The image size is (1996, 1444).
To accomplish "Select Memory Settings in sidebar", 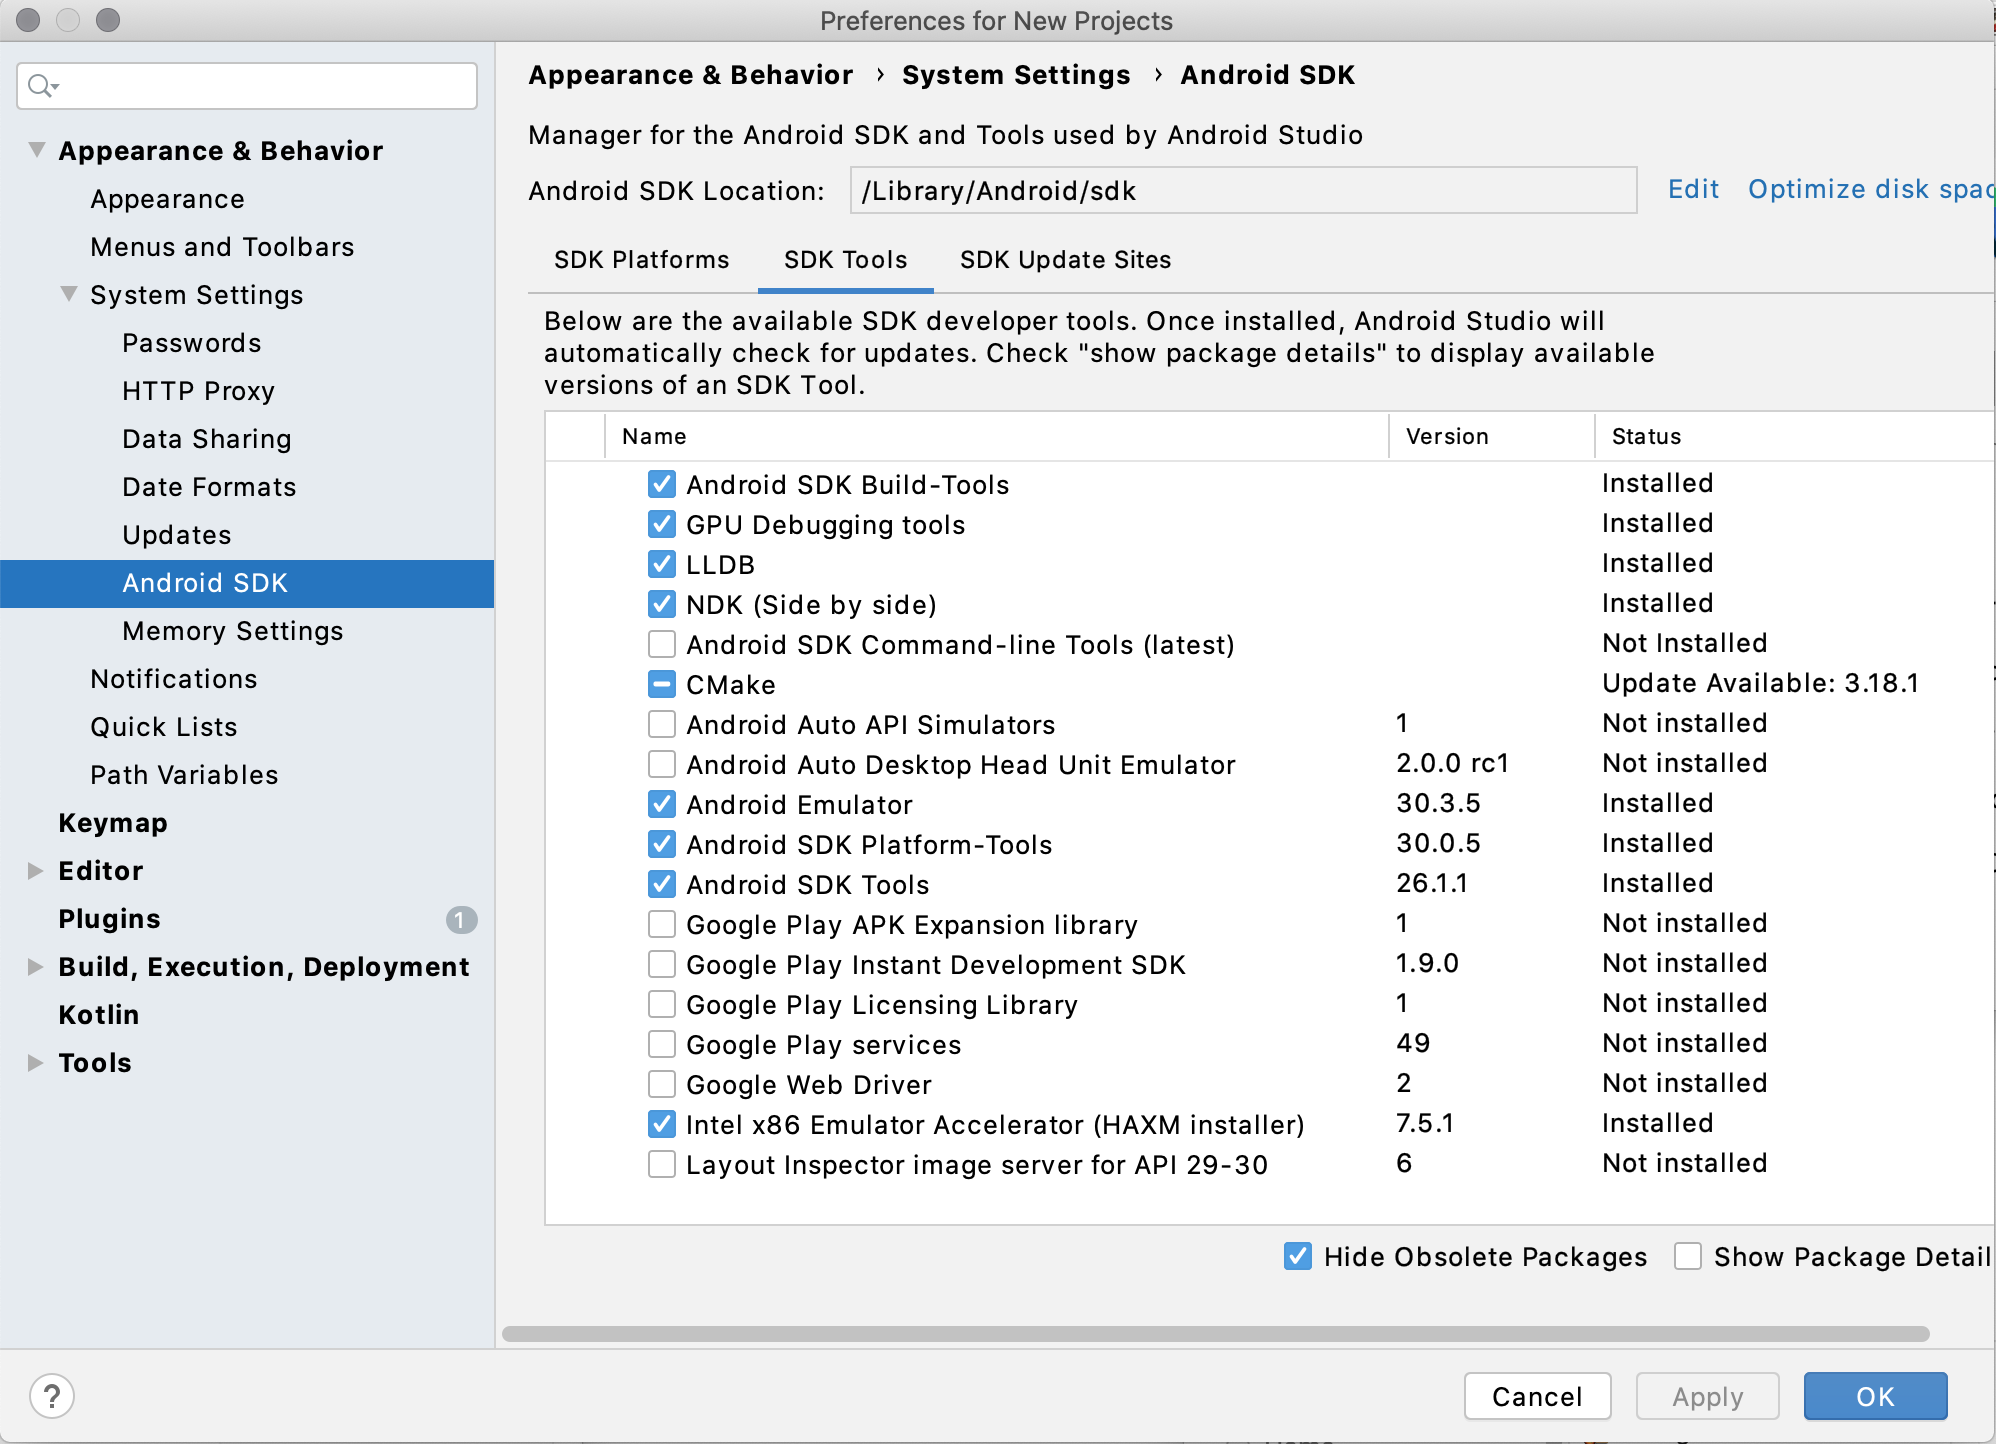I will [232, 631].
